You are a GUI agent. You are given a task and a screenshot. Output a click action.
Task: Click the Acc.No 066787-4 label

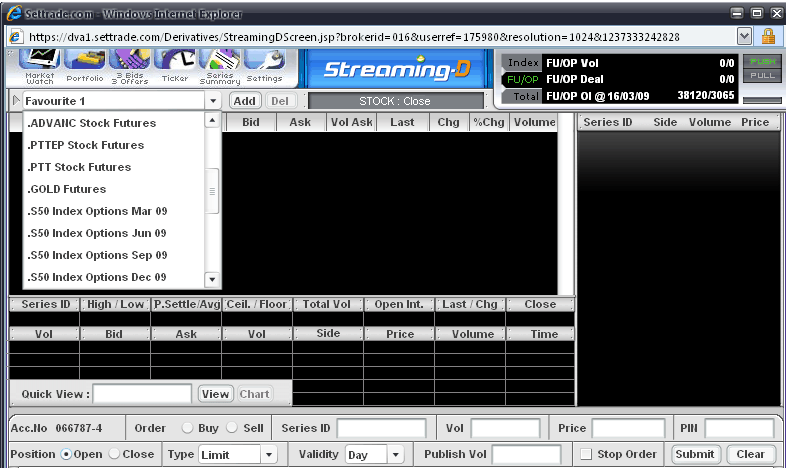56,428
